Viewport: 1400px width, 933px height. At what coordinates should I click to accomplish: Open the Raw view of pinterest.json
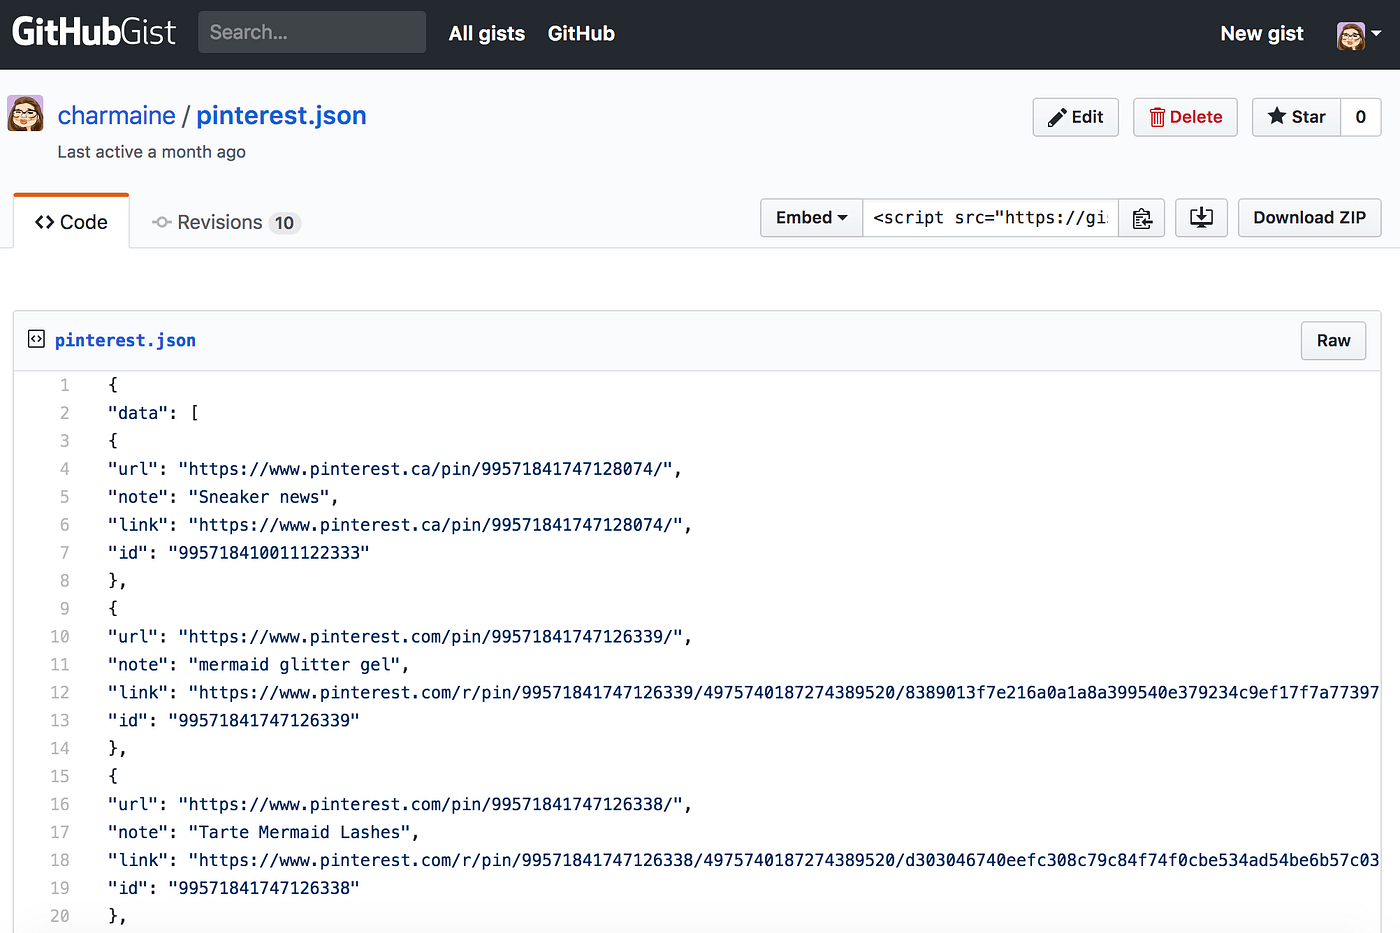tap(1333, 340)
